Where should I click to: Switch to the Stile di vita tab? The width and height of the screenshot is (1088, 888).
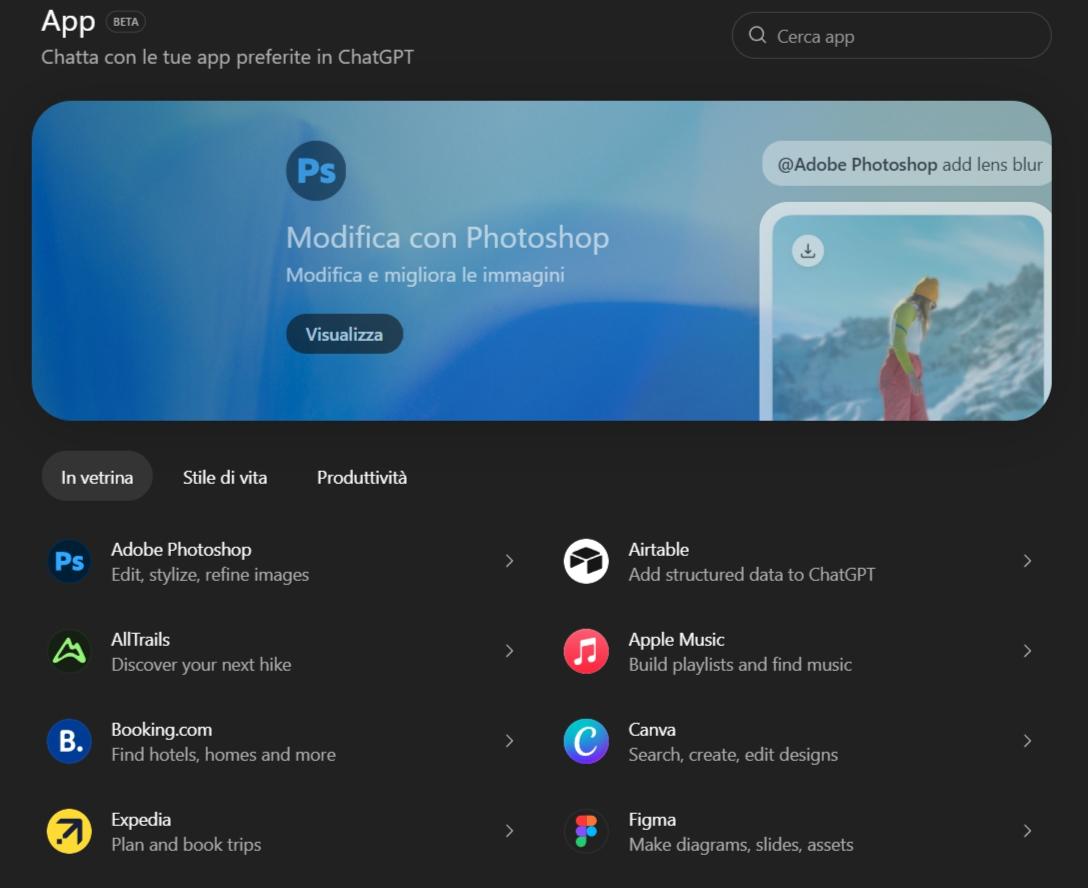click(225, 477)
